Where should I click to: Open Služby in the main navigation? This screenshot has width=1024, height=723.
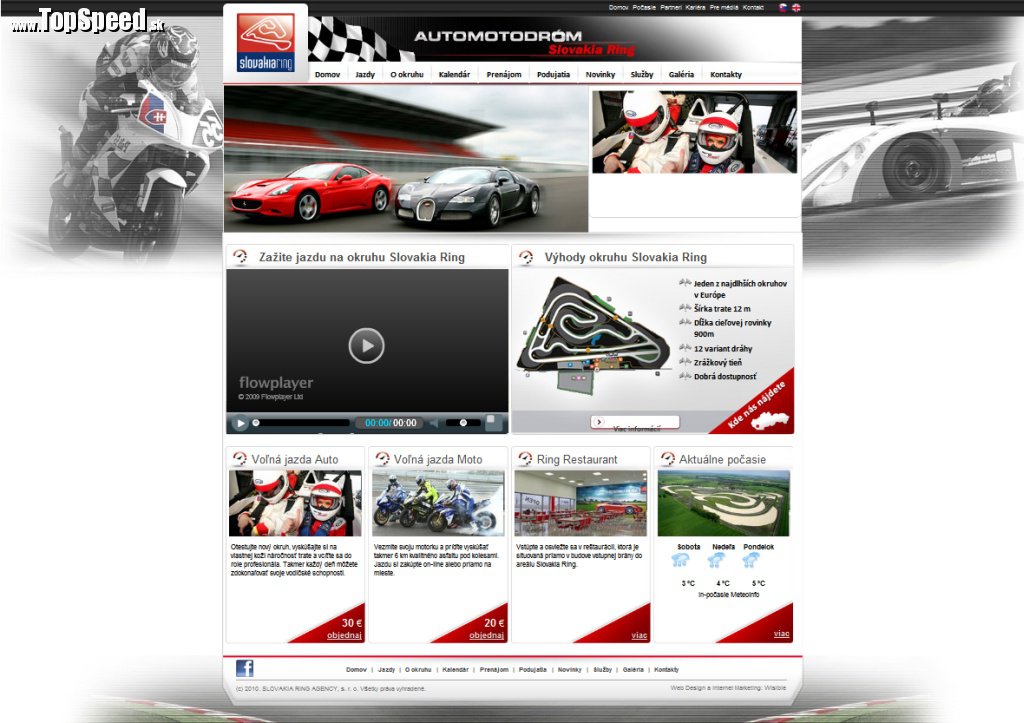pyautogui.click(x=642, y=74)
